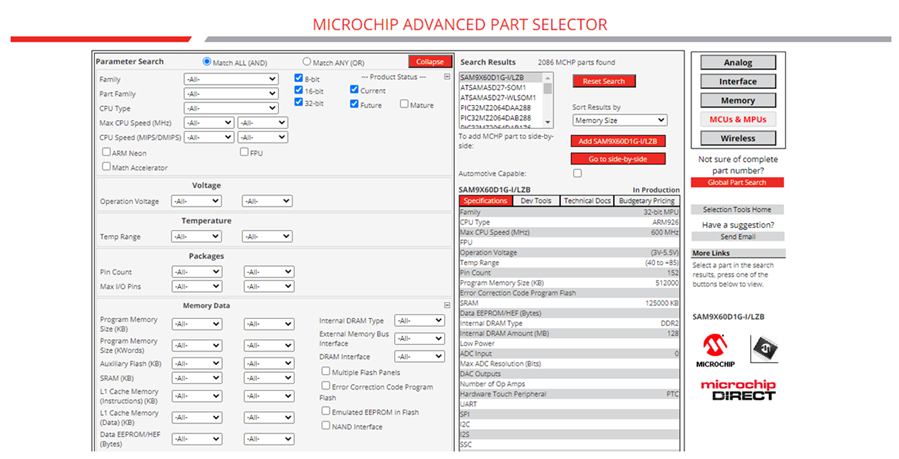The height and width of the screenshot is (459, 899).
Task: Select Match ANY (OR) radio button
Action: coord(307,62)
